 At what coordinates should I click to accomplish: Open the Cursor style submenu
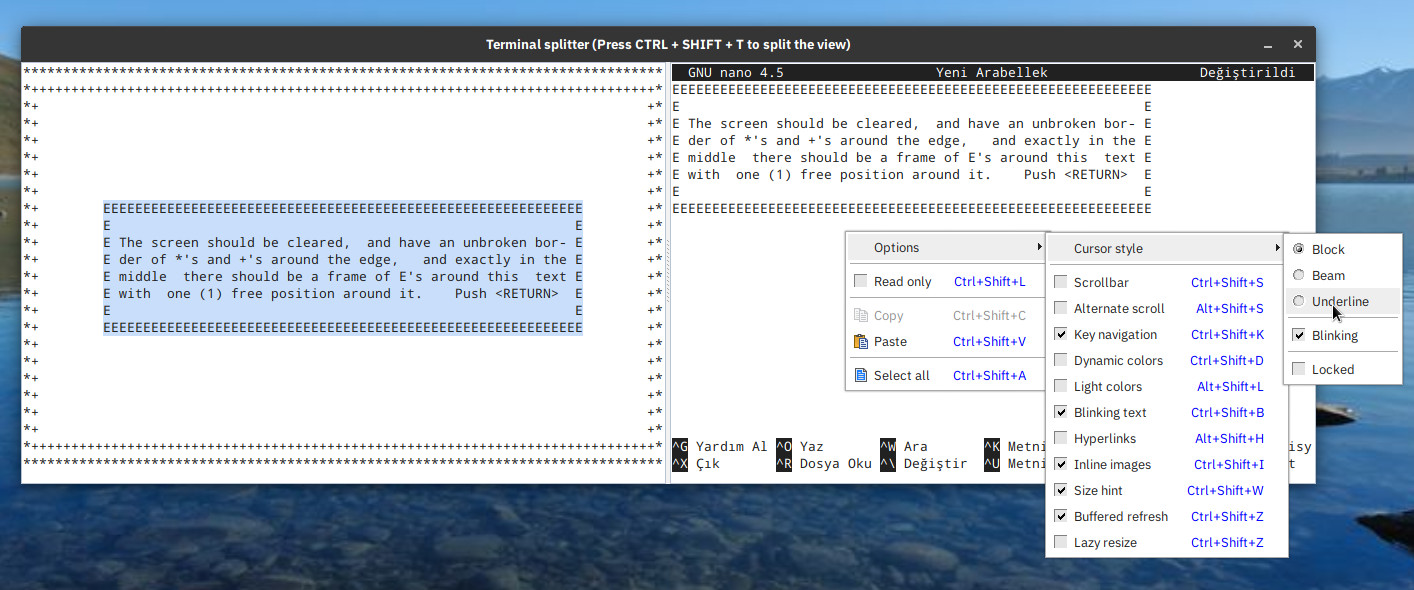pyautogui.click(x=1165, y=249)
